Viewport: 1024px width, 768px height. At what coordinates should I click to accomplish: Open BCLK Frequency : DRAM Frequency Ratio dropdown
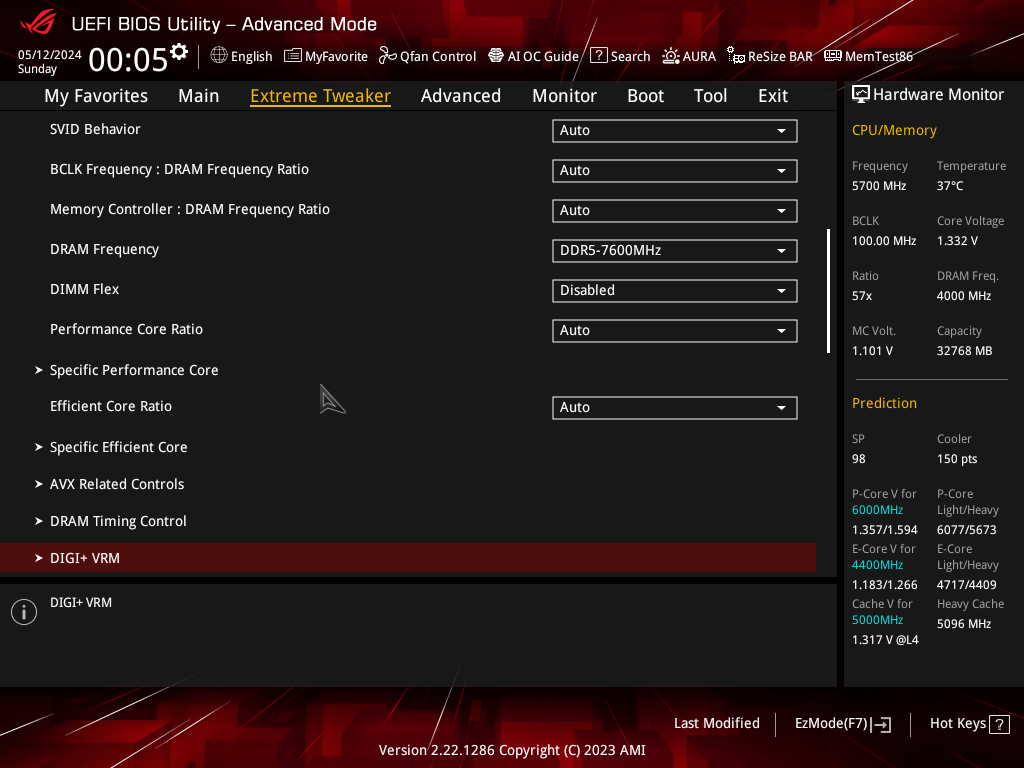click(x=675, y=170)
